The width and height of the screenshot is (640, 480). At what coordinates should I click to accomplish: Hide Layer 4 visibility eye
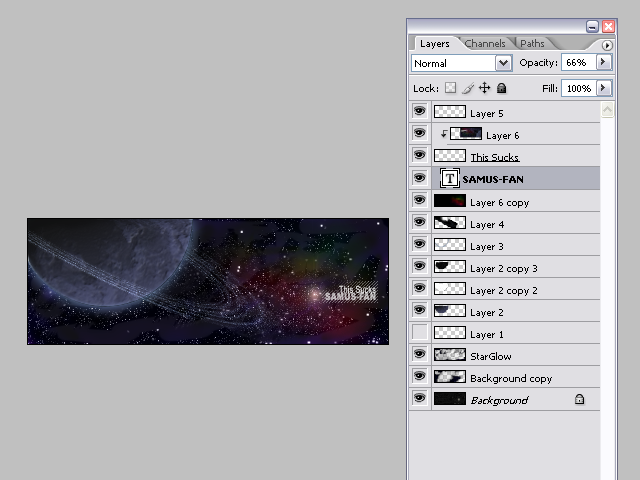pyautogui.click(x=420, y=222)
